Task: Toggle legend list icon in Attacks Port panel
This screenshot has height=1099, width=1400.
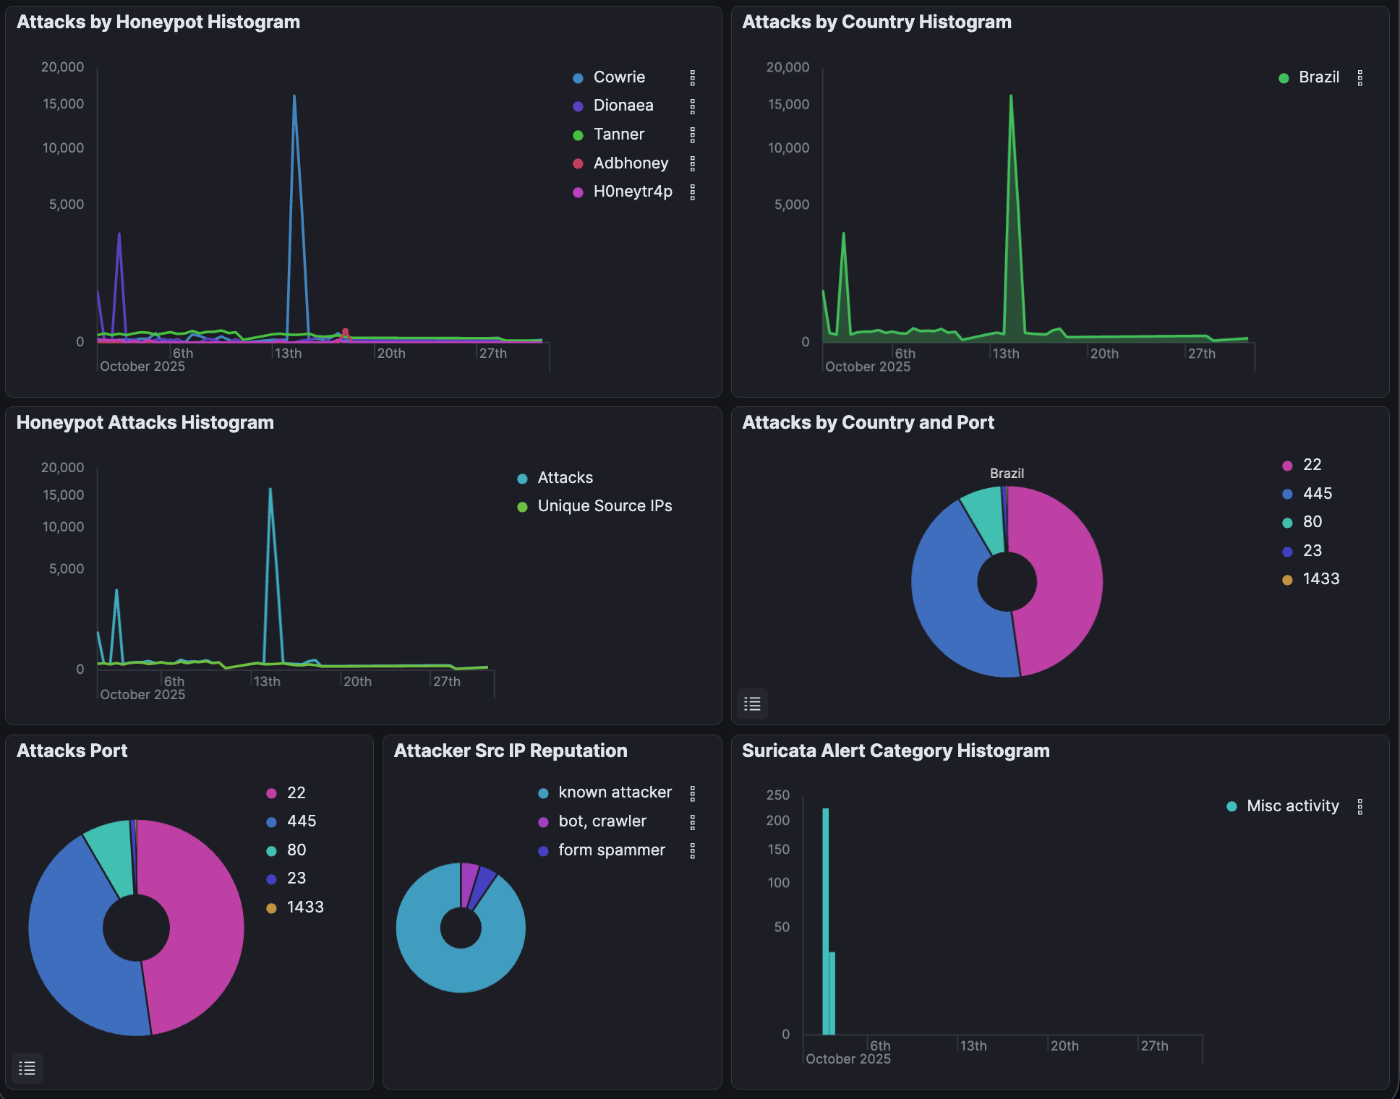Action: (28, 1068)
